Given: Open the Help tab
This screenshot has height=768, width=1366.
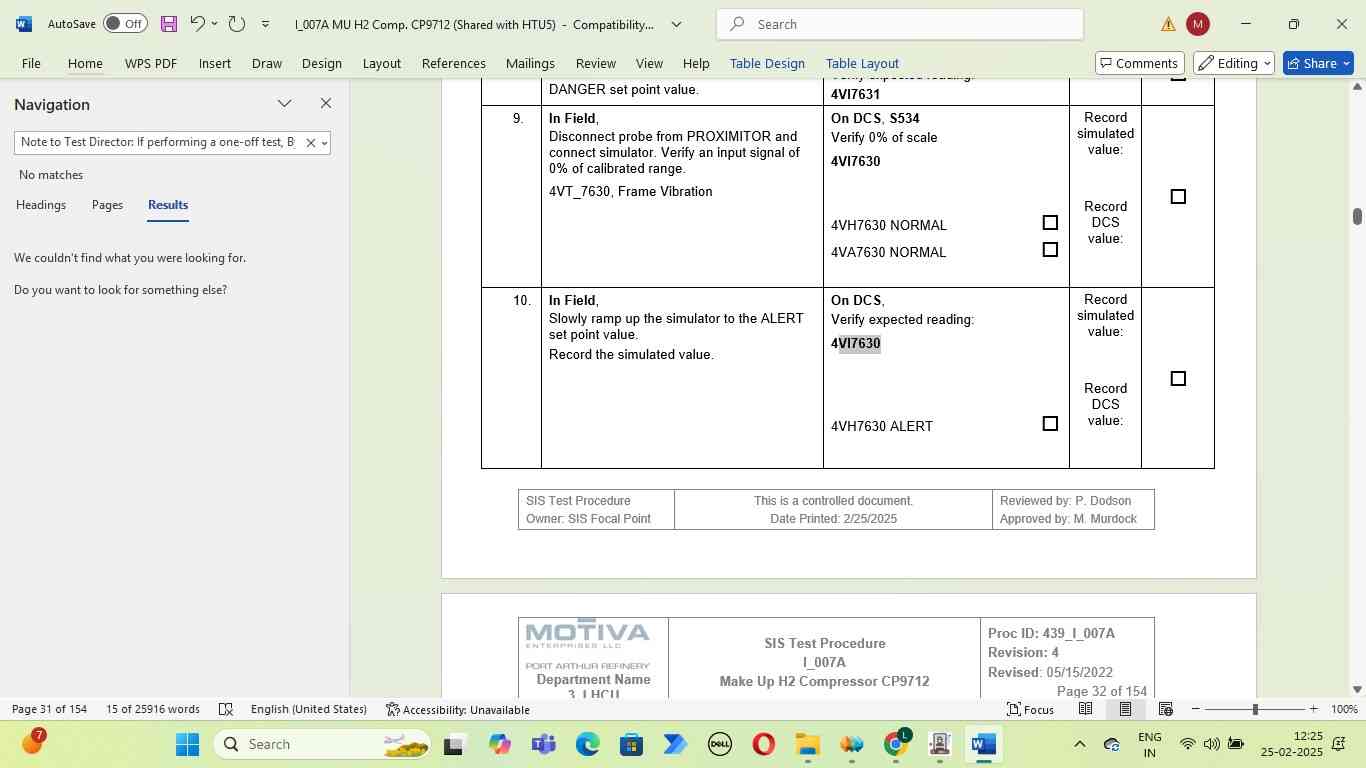Looking at the screenshot, I should click(x=696, y=63).
